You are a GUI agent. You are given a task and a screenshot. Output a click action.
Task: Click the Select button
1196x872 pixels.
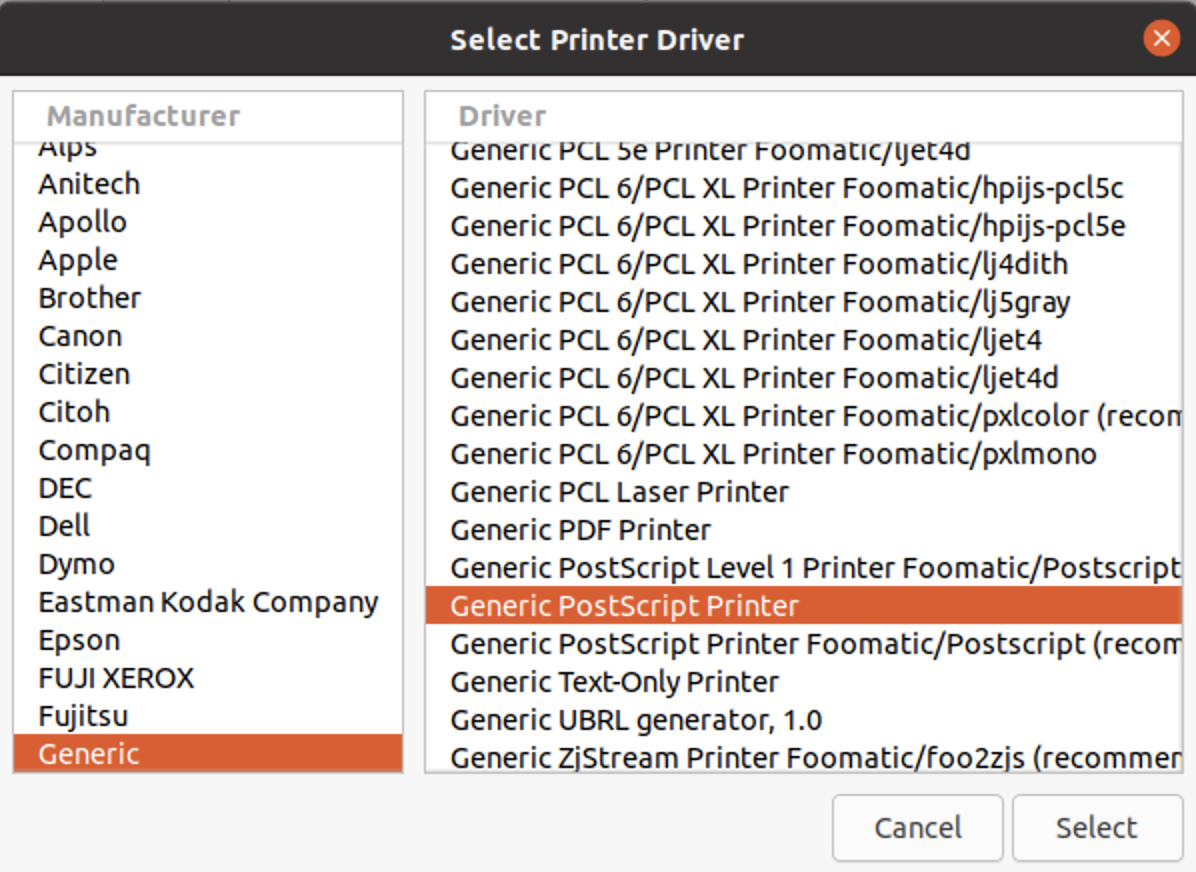tap(1096, 828)
